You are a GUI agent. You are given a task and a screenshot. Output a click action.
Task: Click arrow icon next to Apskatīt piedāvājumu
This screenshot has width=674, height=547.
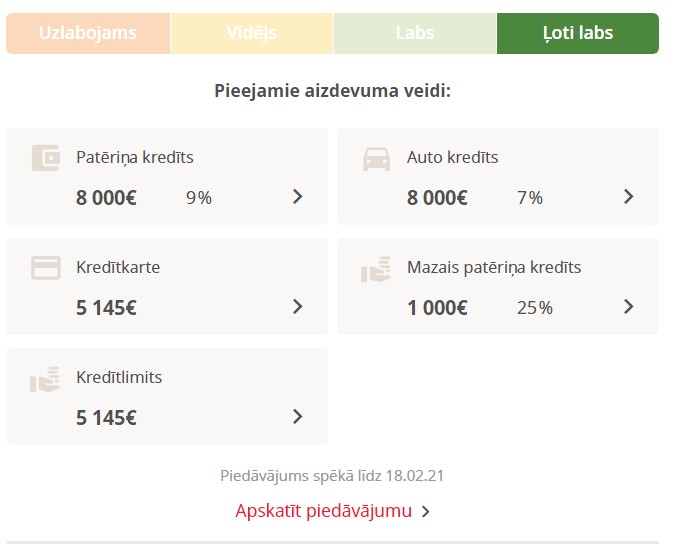[x=425, y=511]
